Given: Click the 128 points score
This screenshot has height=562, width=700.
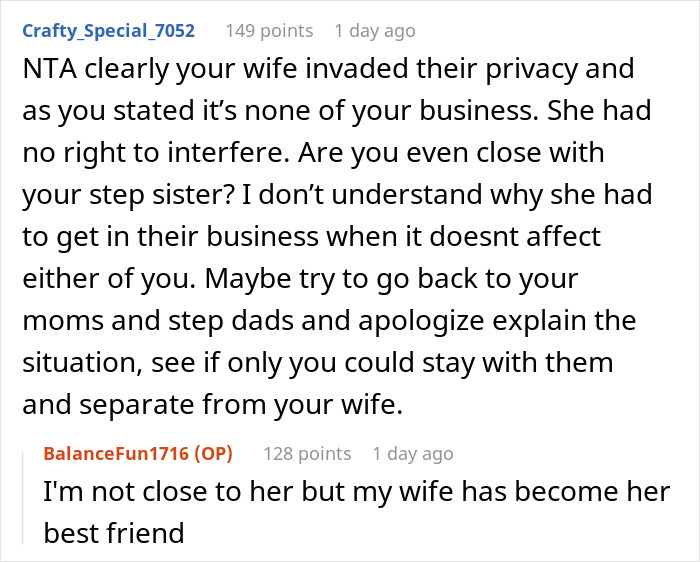Looking at the screenshot, I should pos(307,453).
